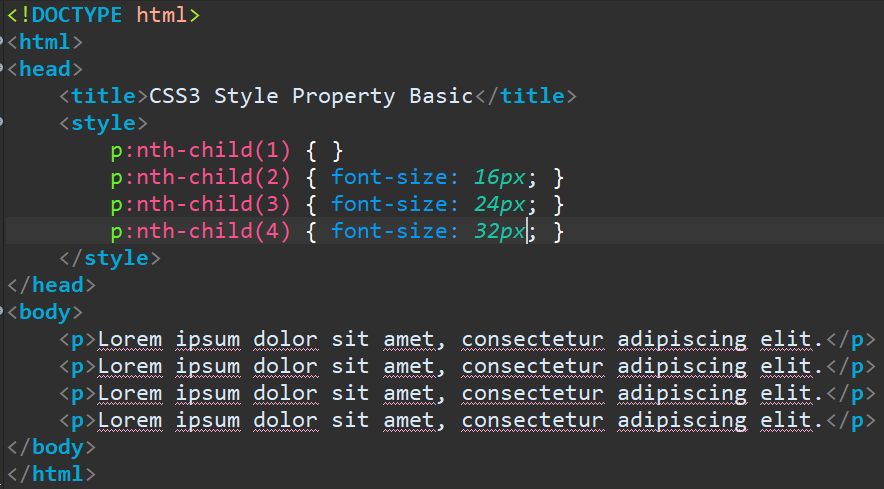This screenshot has height=489, width=884.
Task: Place cursor on the DOCTYPE keyword
Action: [77, 15]
